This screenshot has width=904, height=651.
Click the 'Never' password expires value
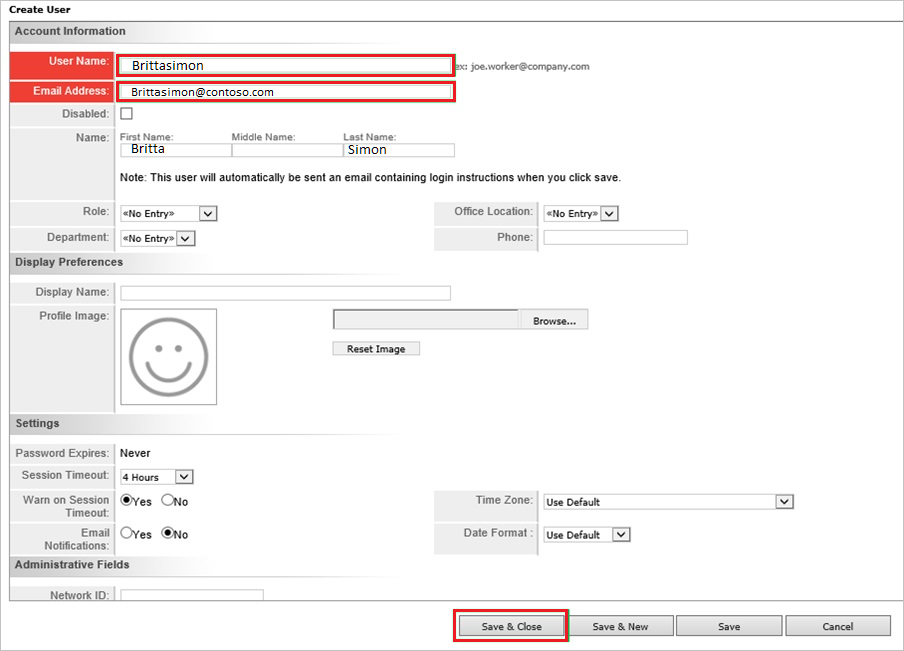(135, 453)
